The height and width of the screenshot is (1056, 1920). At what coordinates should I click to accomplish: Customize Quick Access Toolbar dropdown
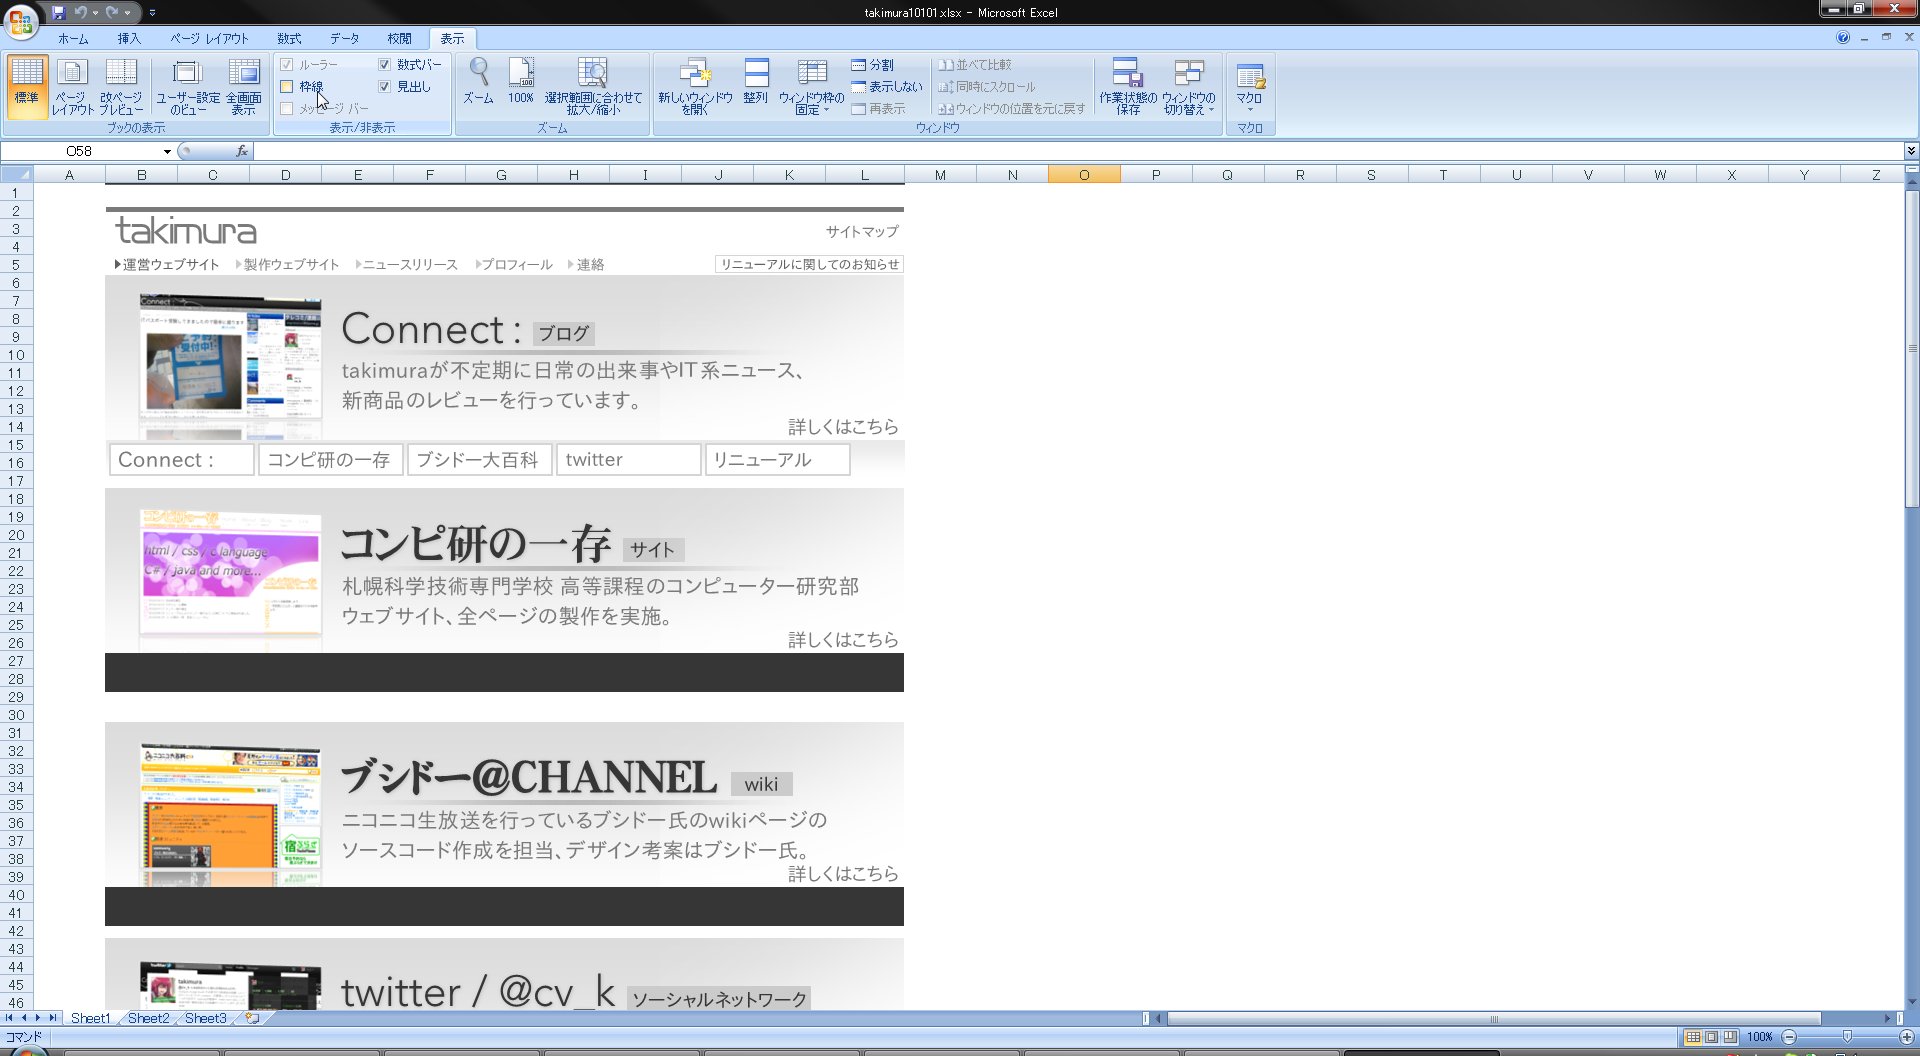tap(152, 13)
